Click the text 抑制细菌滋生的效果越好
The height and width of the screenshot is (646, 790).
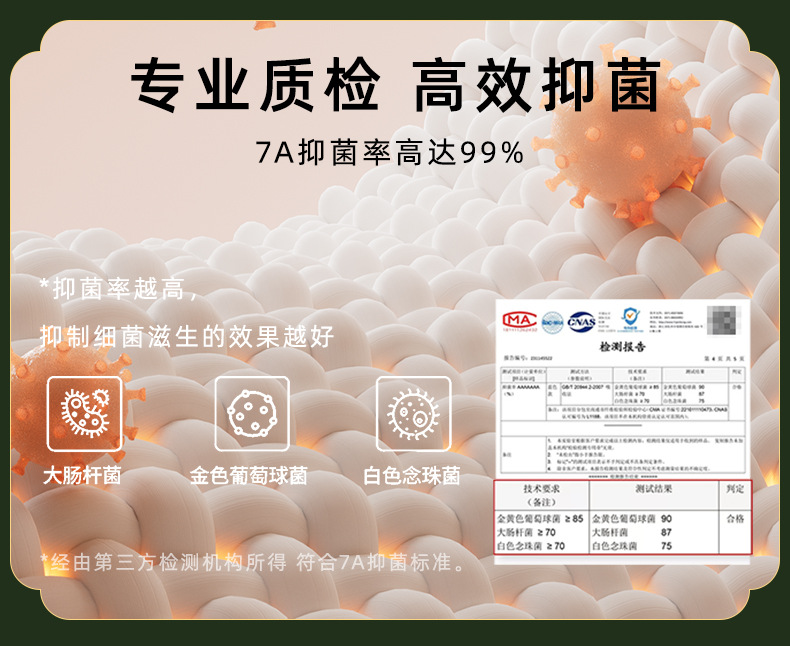click(x=187, y=337)
